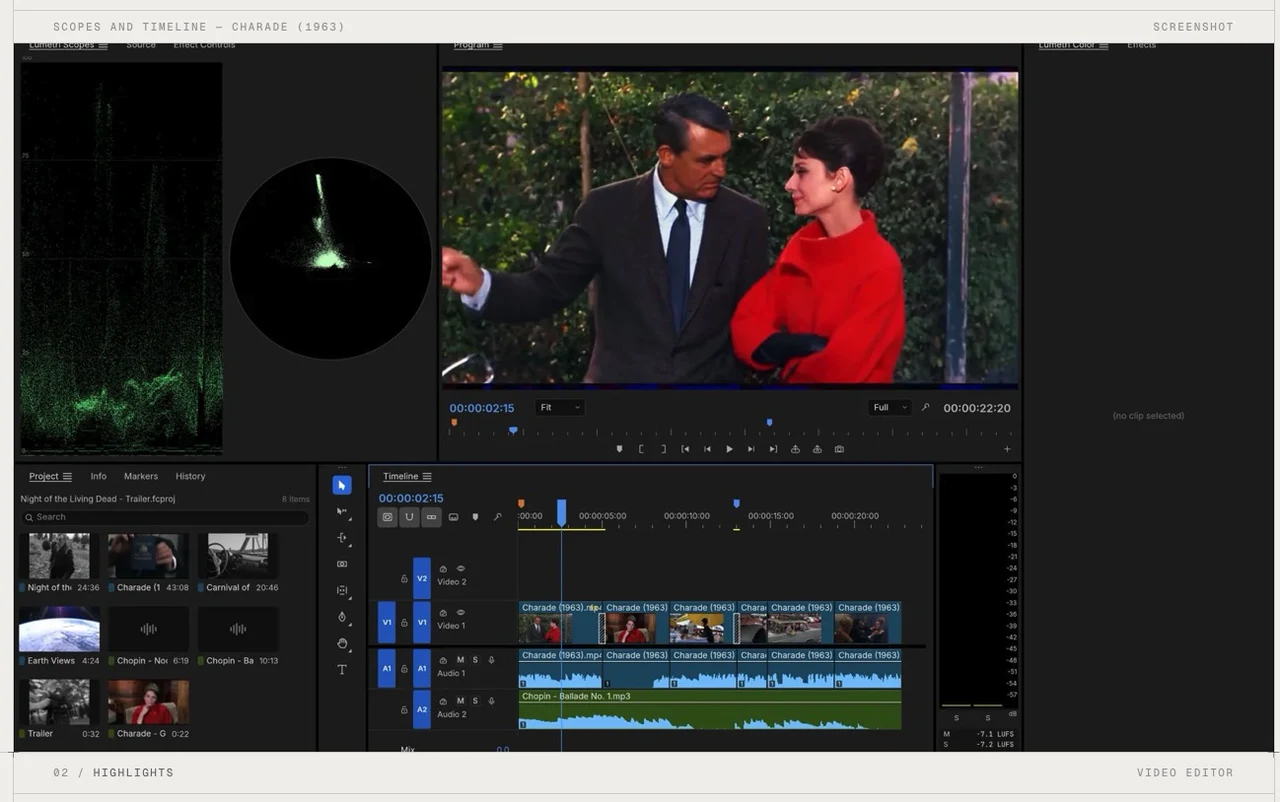Click the blue playhead on the timeline ruler
Screen dimensions: 1280x802
(x=561, y=512)
